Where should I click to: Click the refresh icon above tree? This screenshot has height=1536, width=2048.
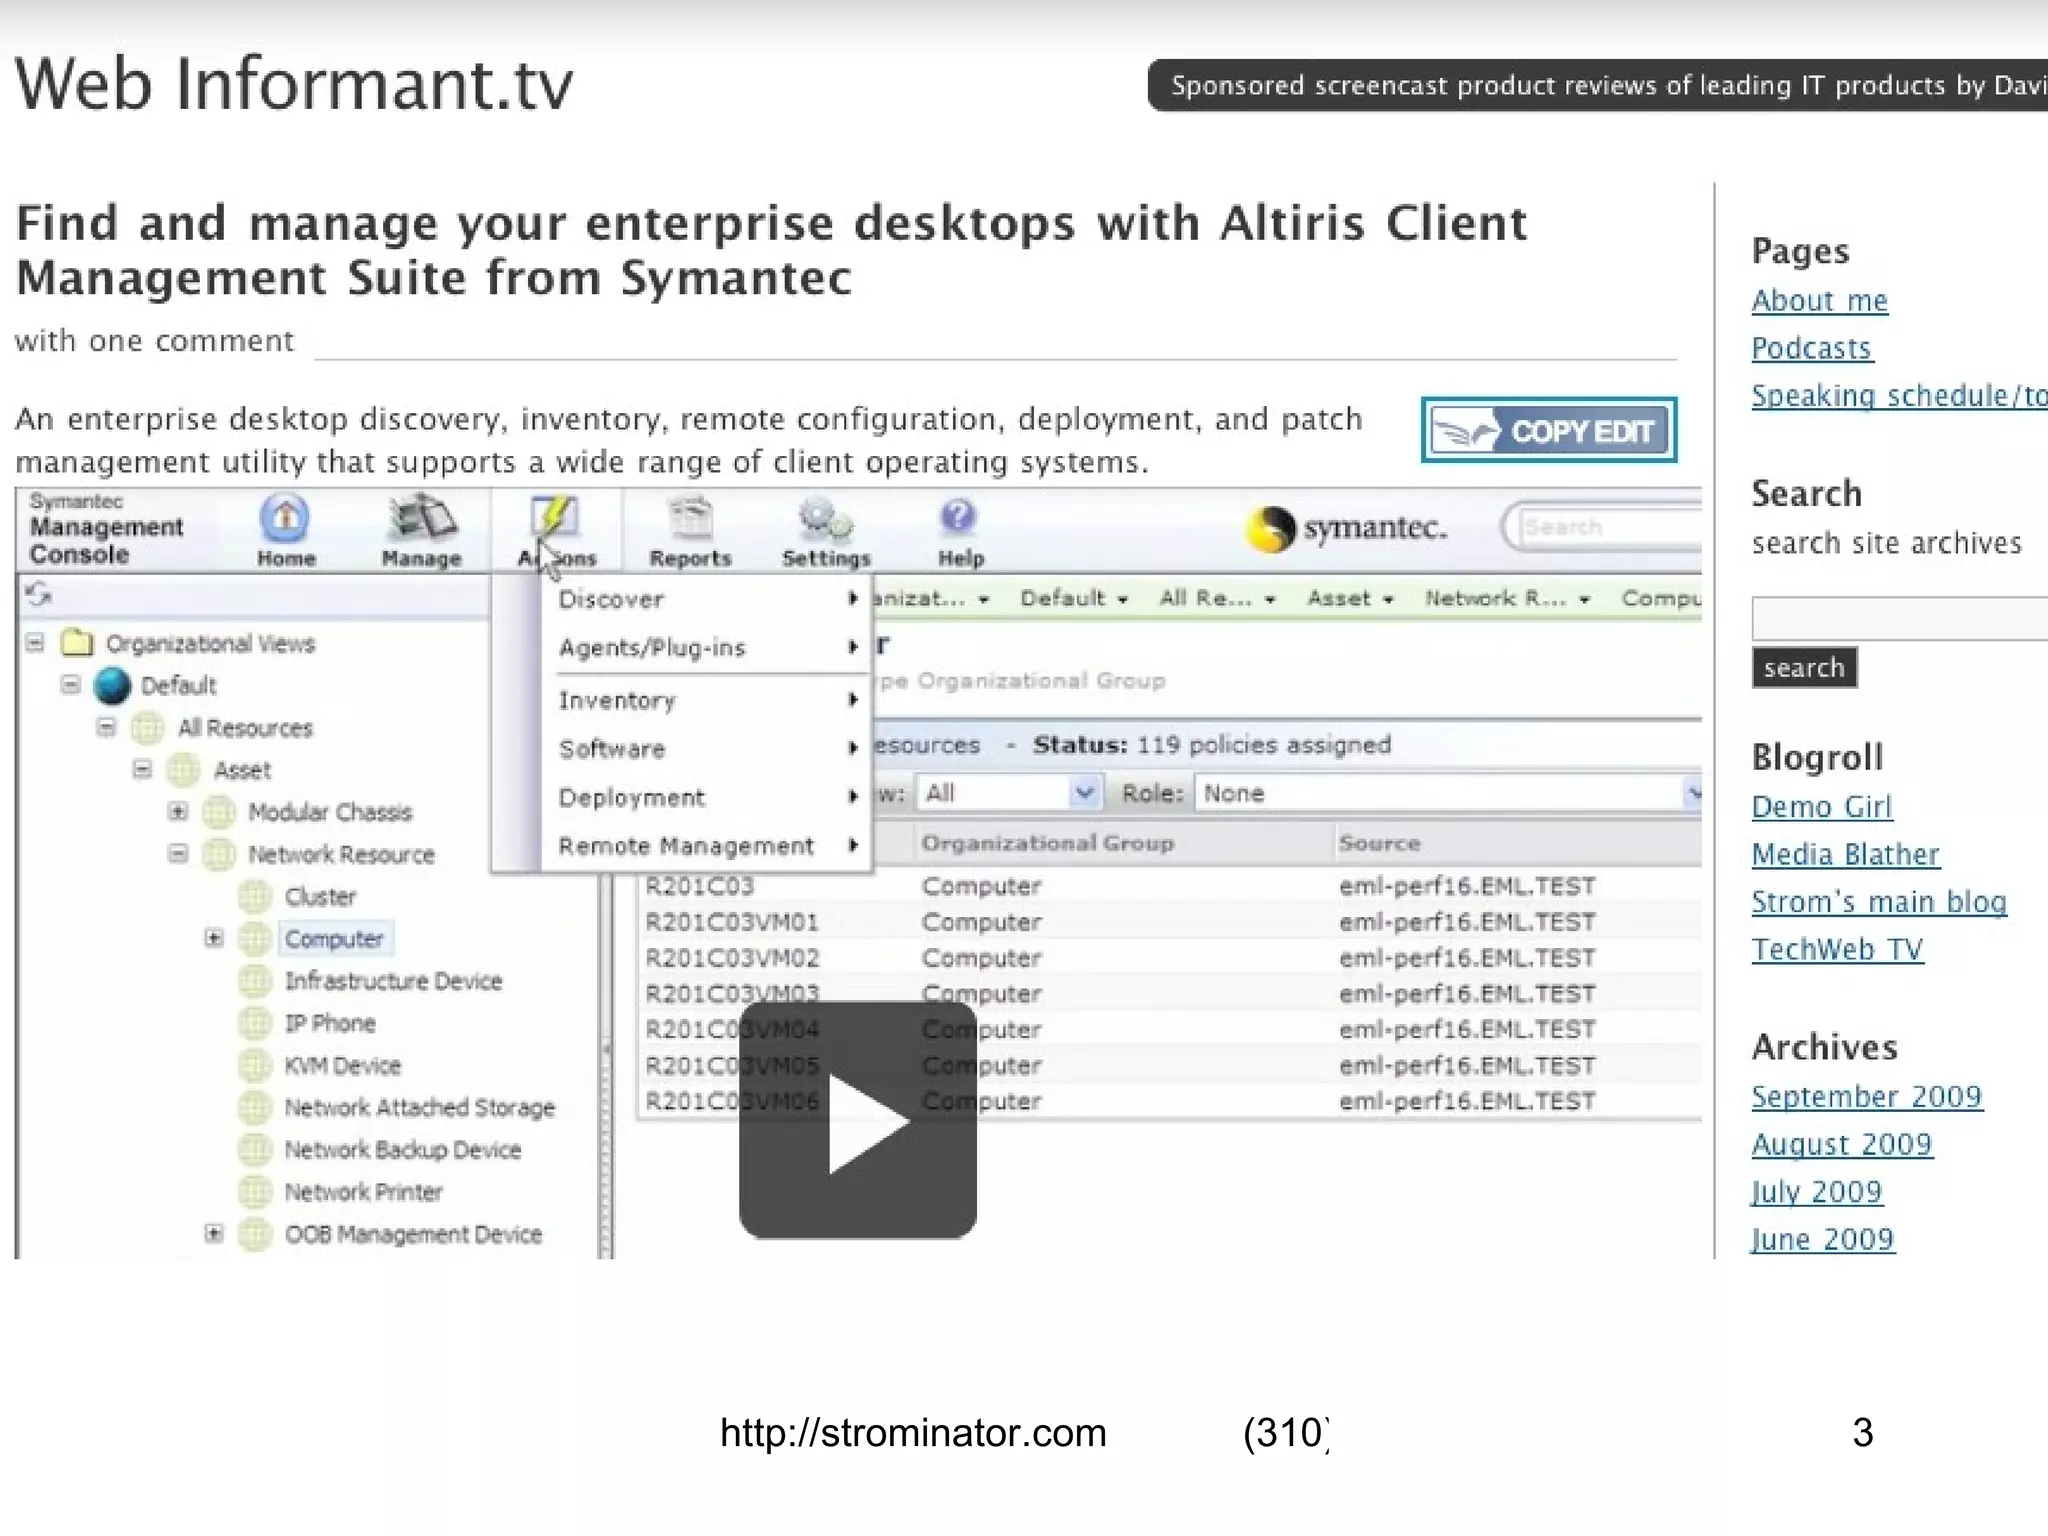[x=39, y=596]
